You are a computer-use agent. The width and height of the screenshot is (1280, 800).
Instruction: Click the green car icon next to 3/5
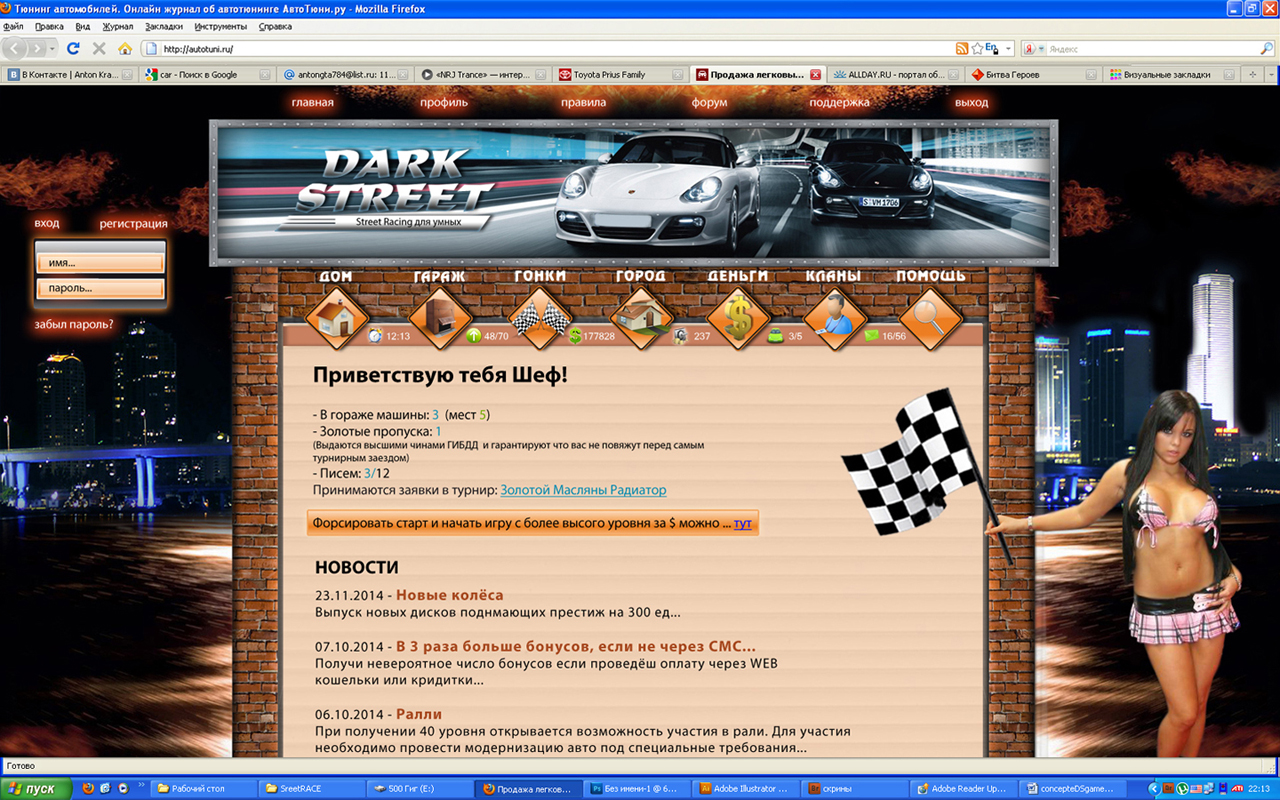pos(777,336)
